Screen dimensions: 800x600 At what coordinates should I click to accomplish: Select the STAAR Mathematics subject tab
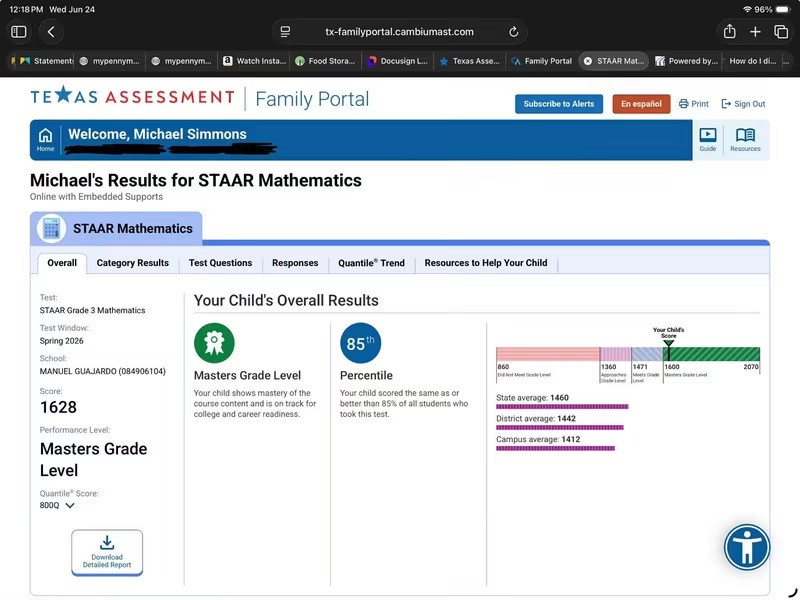pos(116,228)
